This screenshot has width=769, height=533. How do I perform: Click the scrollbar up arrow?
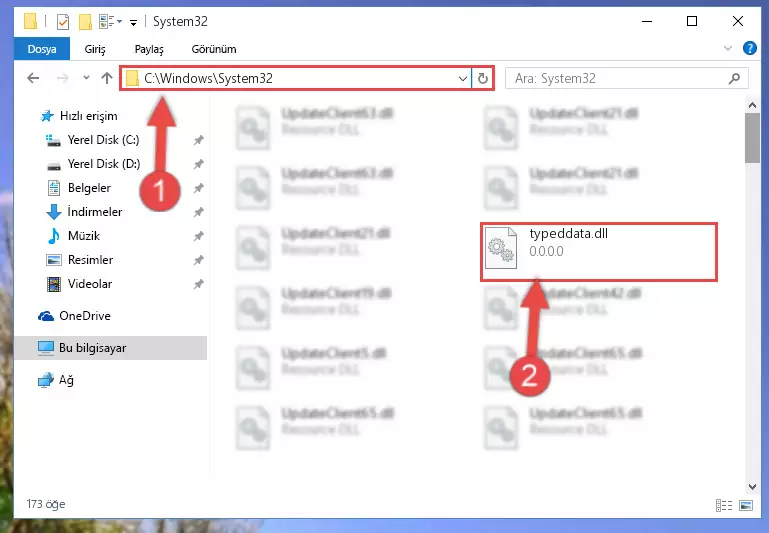752,105
